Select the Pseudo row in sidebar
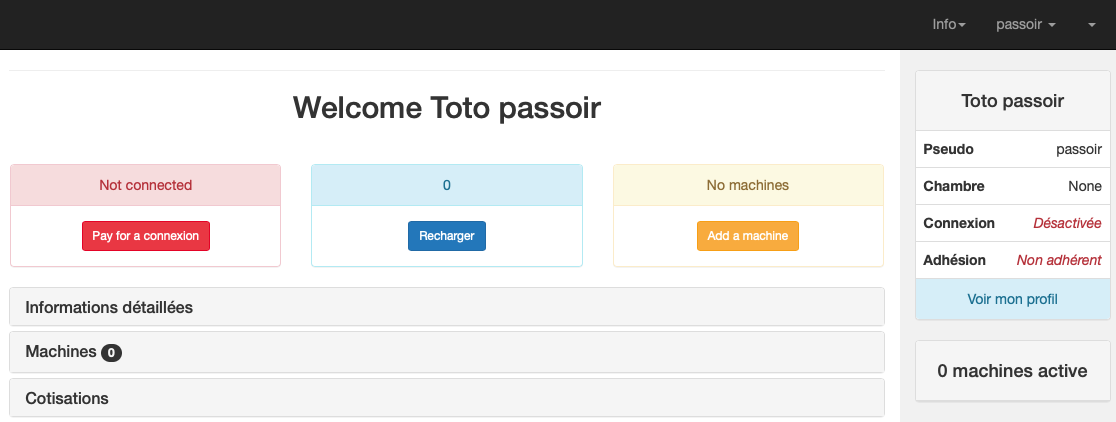 1012,149
